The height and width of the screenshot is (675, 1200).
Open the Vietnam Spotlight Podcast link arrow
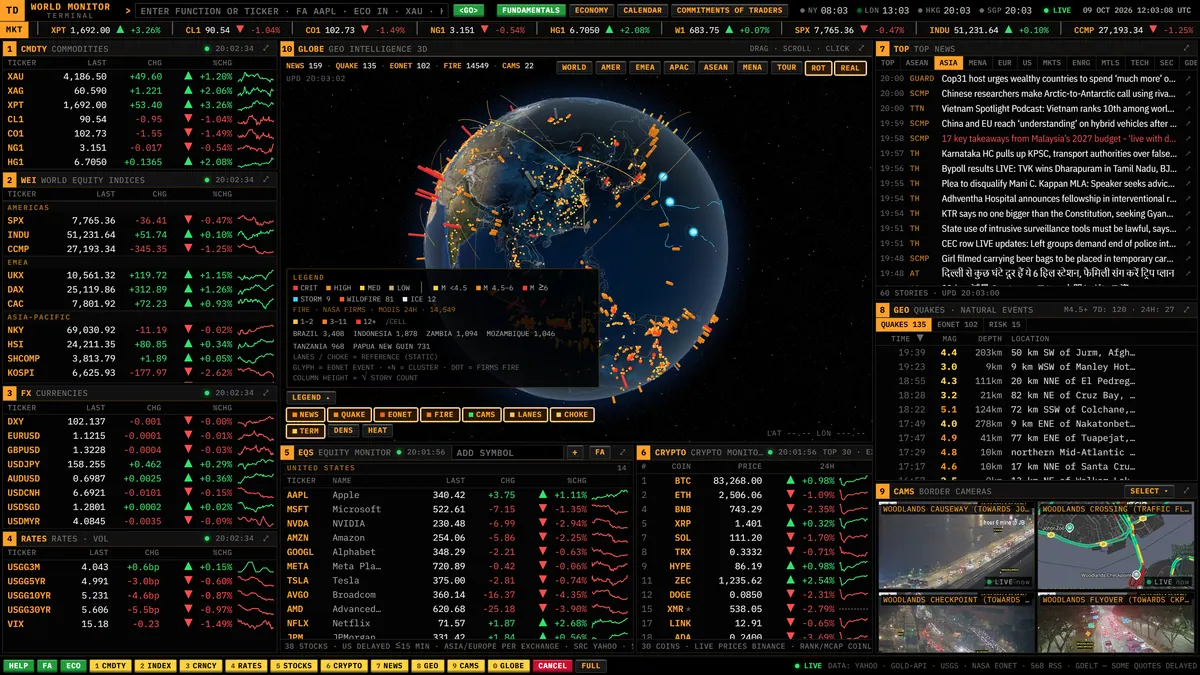[x=1187, y=108]
